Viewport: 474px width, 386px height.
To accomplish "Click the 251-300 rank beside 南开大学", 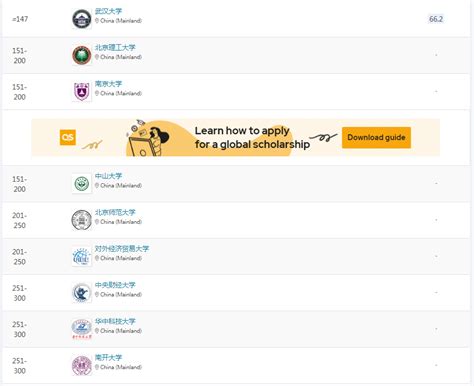I will coord(19,366).
